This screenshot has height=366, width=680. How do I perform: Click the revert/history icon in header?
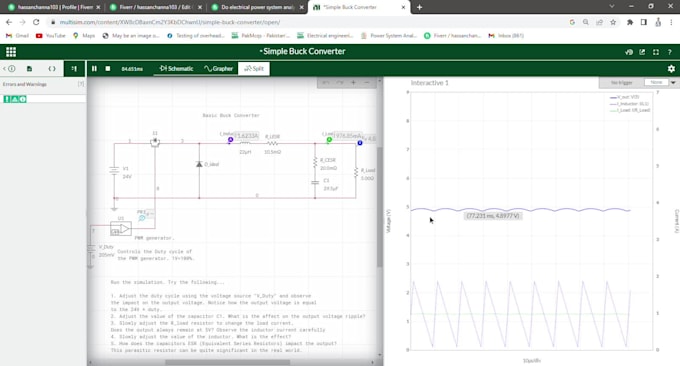tap(629, 52)
